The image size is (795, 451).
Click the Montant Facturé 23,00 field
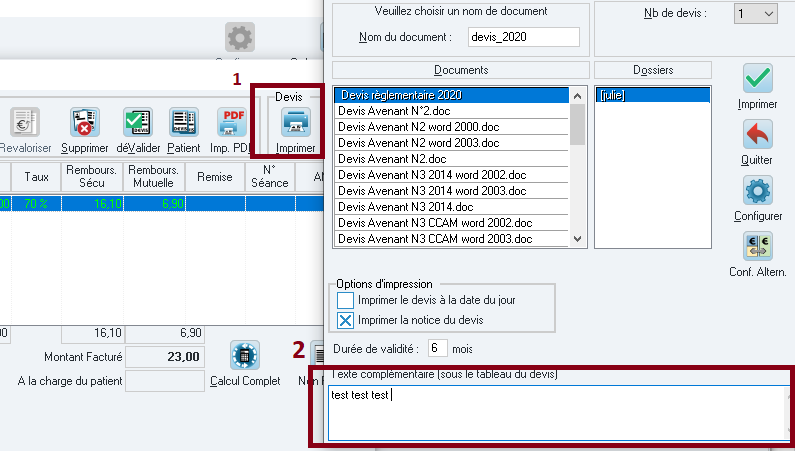click(165, 357)
